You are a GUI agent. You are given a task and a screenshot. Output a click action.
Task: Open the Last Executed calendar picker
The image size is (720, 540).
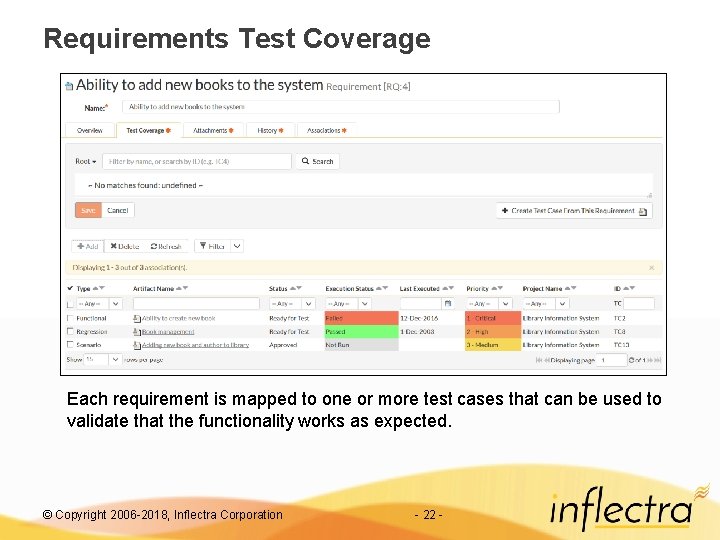click(x=448, y=303)
